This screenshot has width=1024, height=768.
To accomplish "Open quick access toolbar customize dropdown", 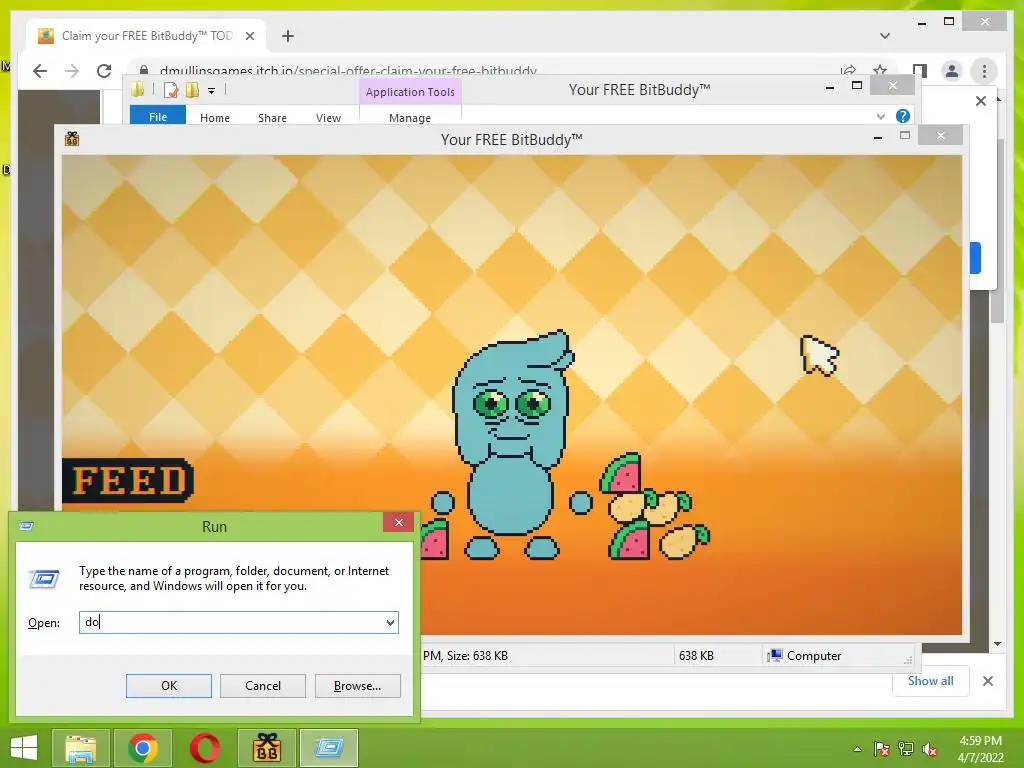I will (x=212, y=91).
